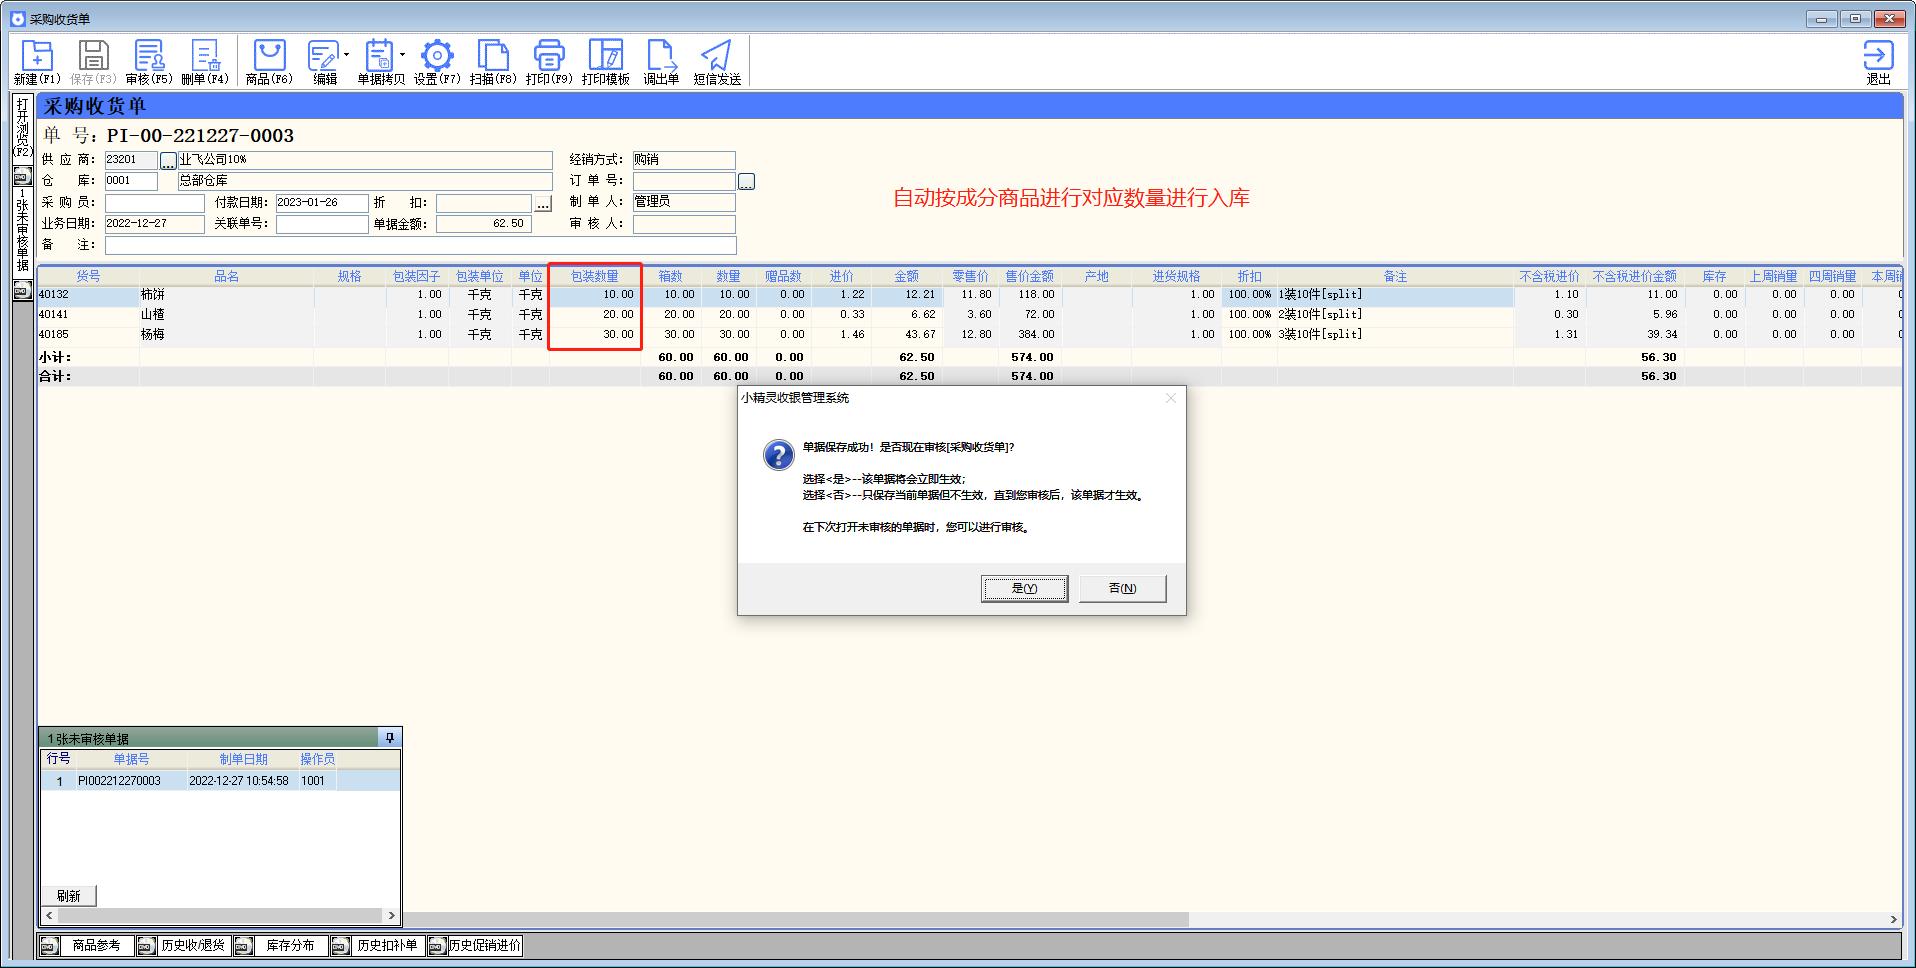Image resolution: width=1916 pixels, height=968 pixels.
Task: Click 包装数量 cell 30.00 of 杨梅
Action: pos(595,335)
